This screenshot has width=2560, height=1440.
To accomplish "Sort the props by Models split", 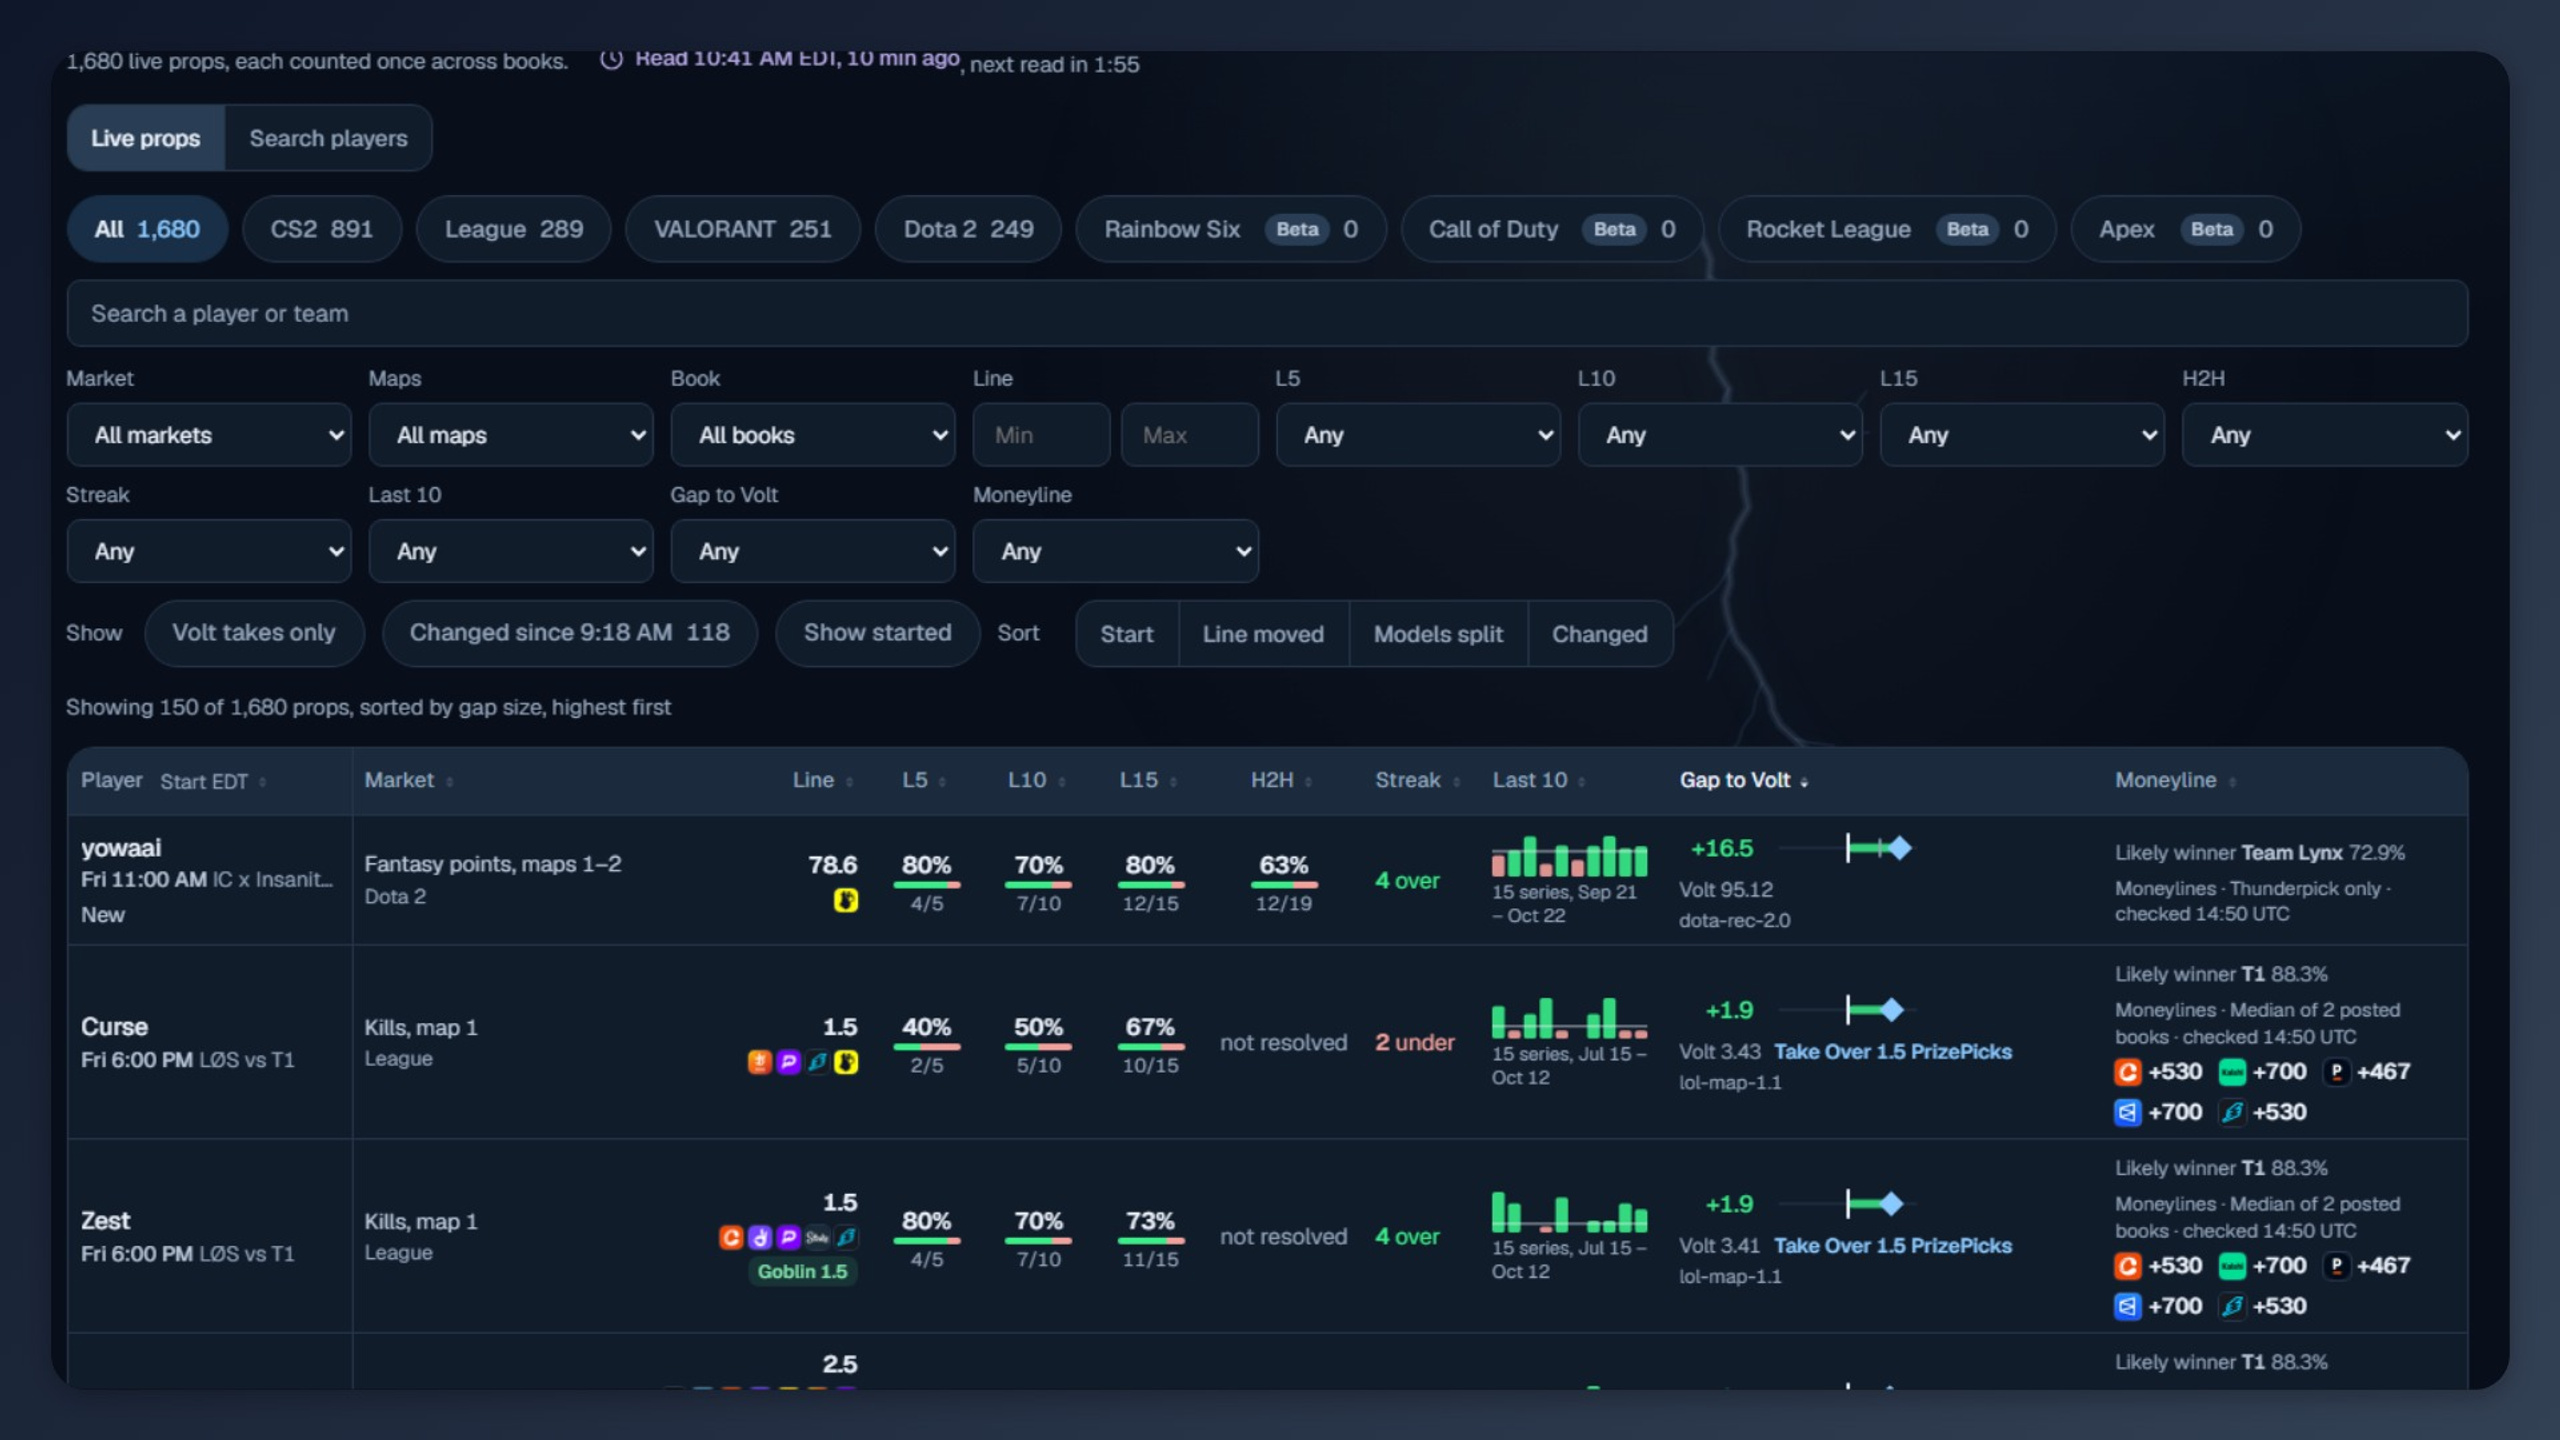I will tap(1438, 634).
